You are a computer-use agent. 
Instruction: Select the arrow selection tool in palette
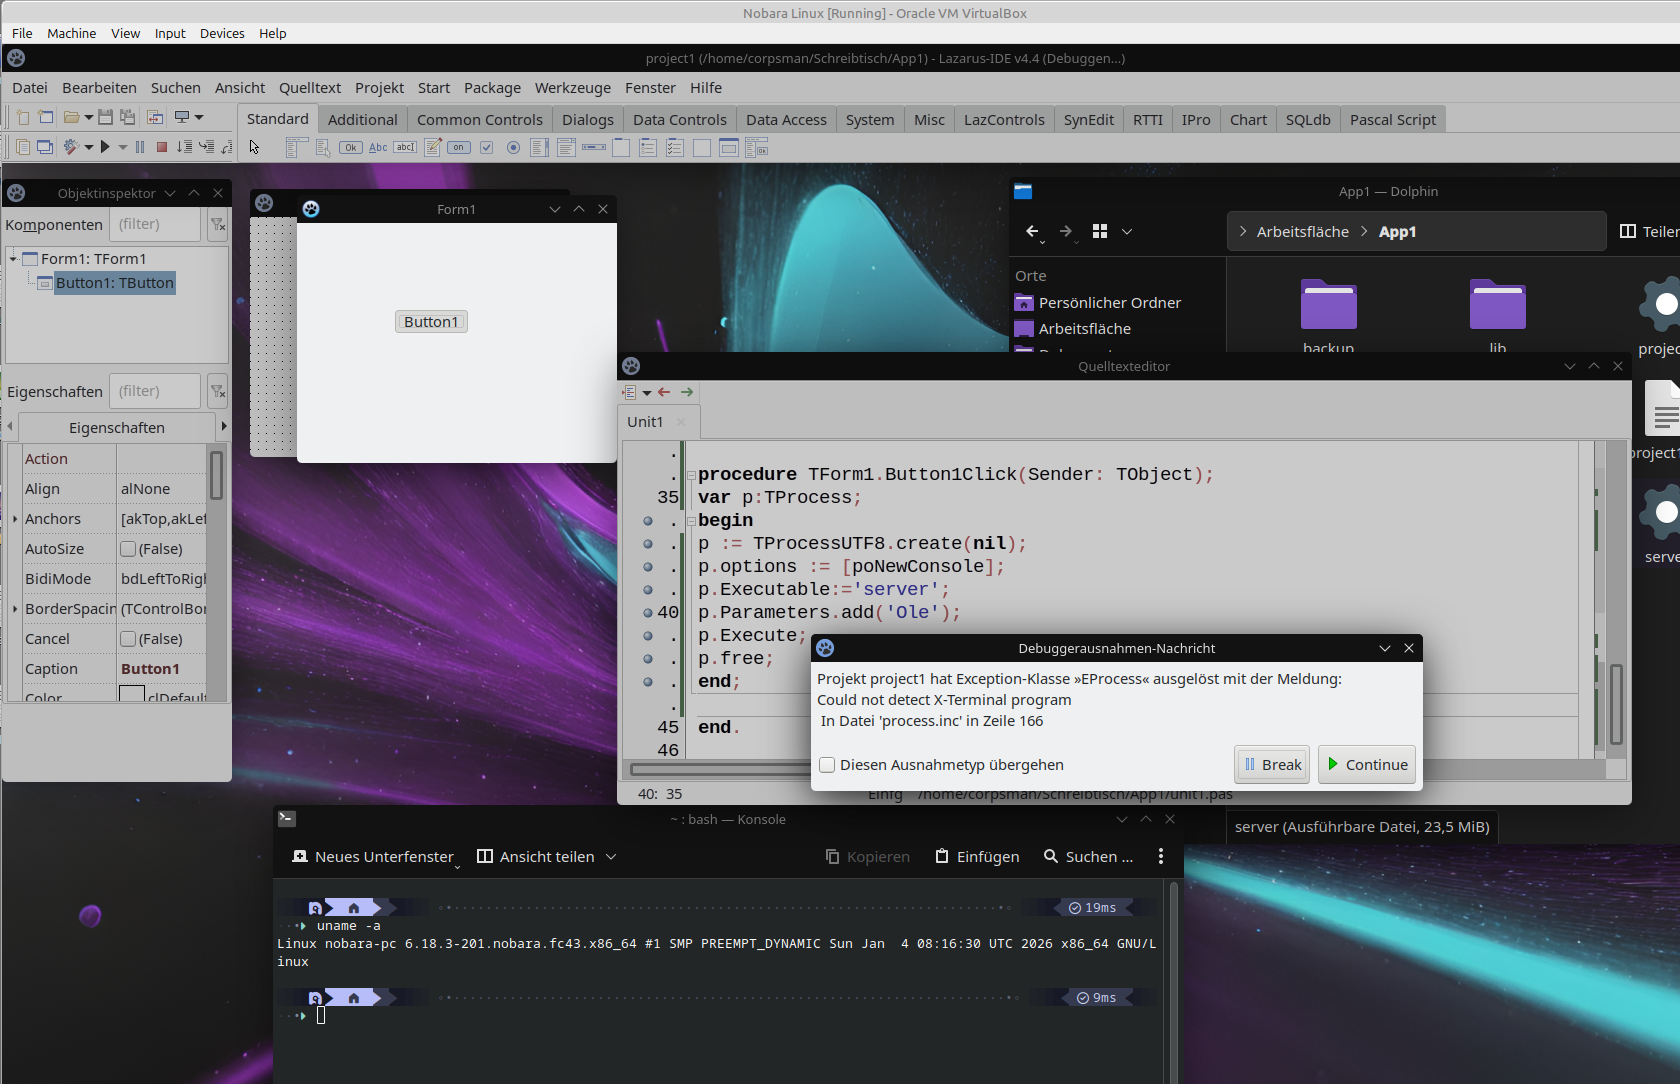[x=255, y=148]
